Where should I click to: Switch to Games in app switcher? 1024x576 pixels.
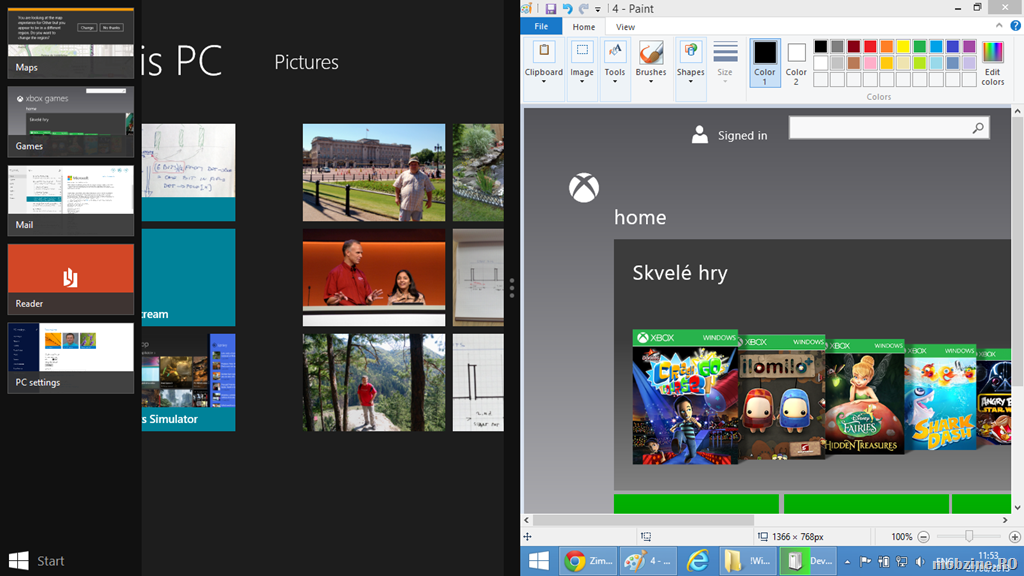(71, 121)
